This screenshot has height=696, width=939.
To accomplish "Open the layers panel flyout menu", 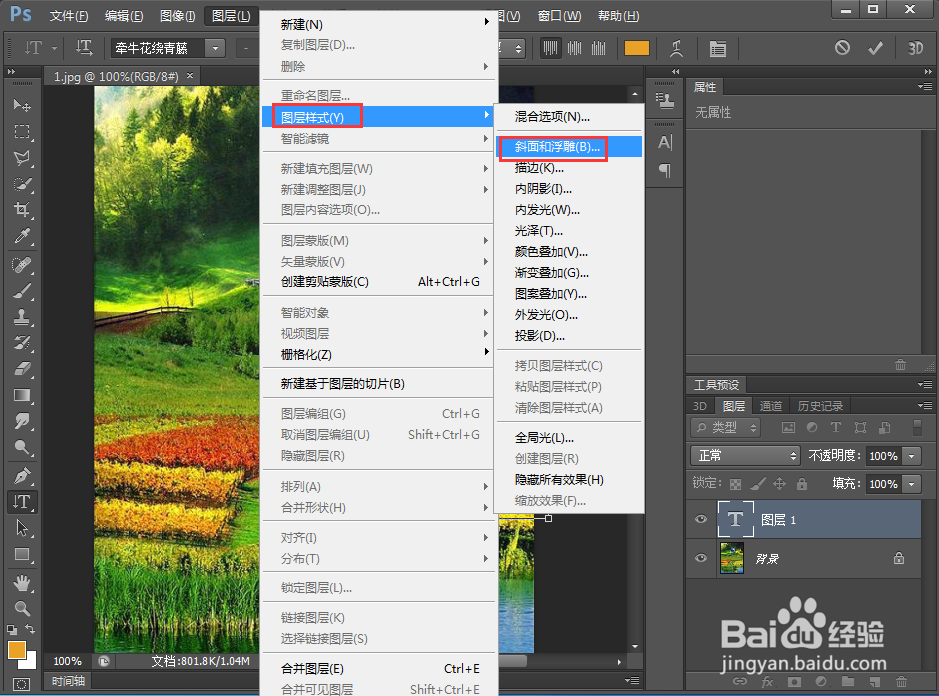I will 925,406.
